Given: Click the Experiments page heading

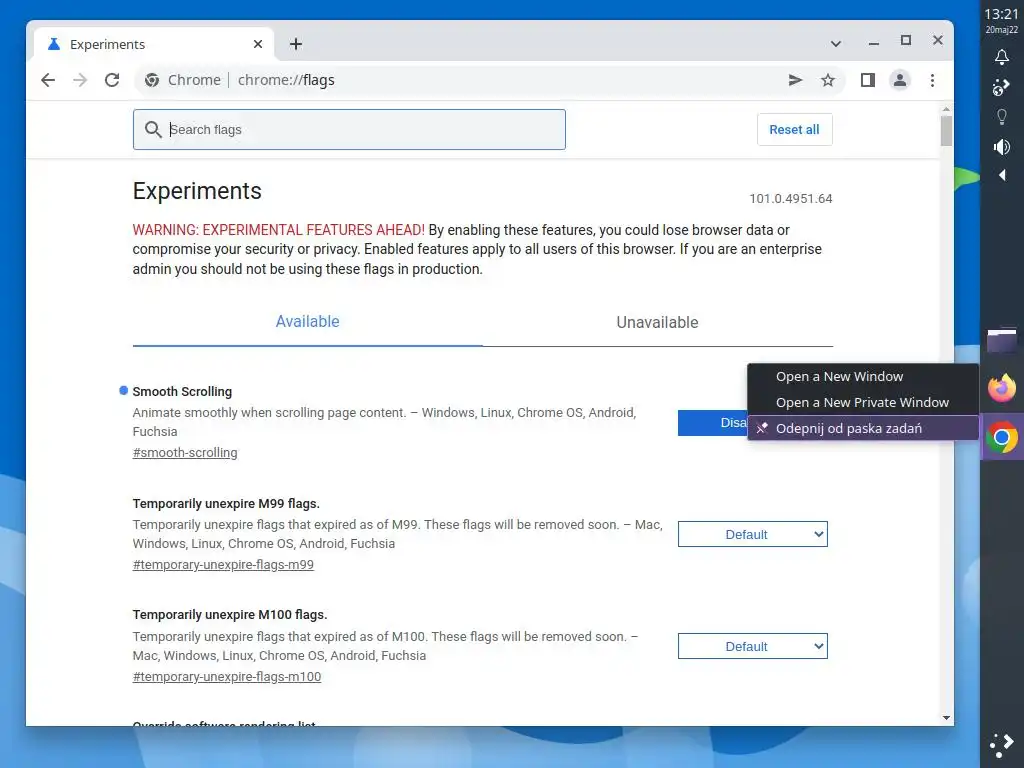Looking at the screenshot, I should click(197, 191).
